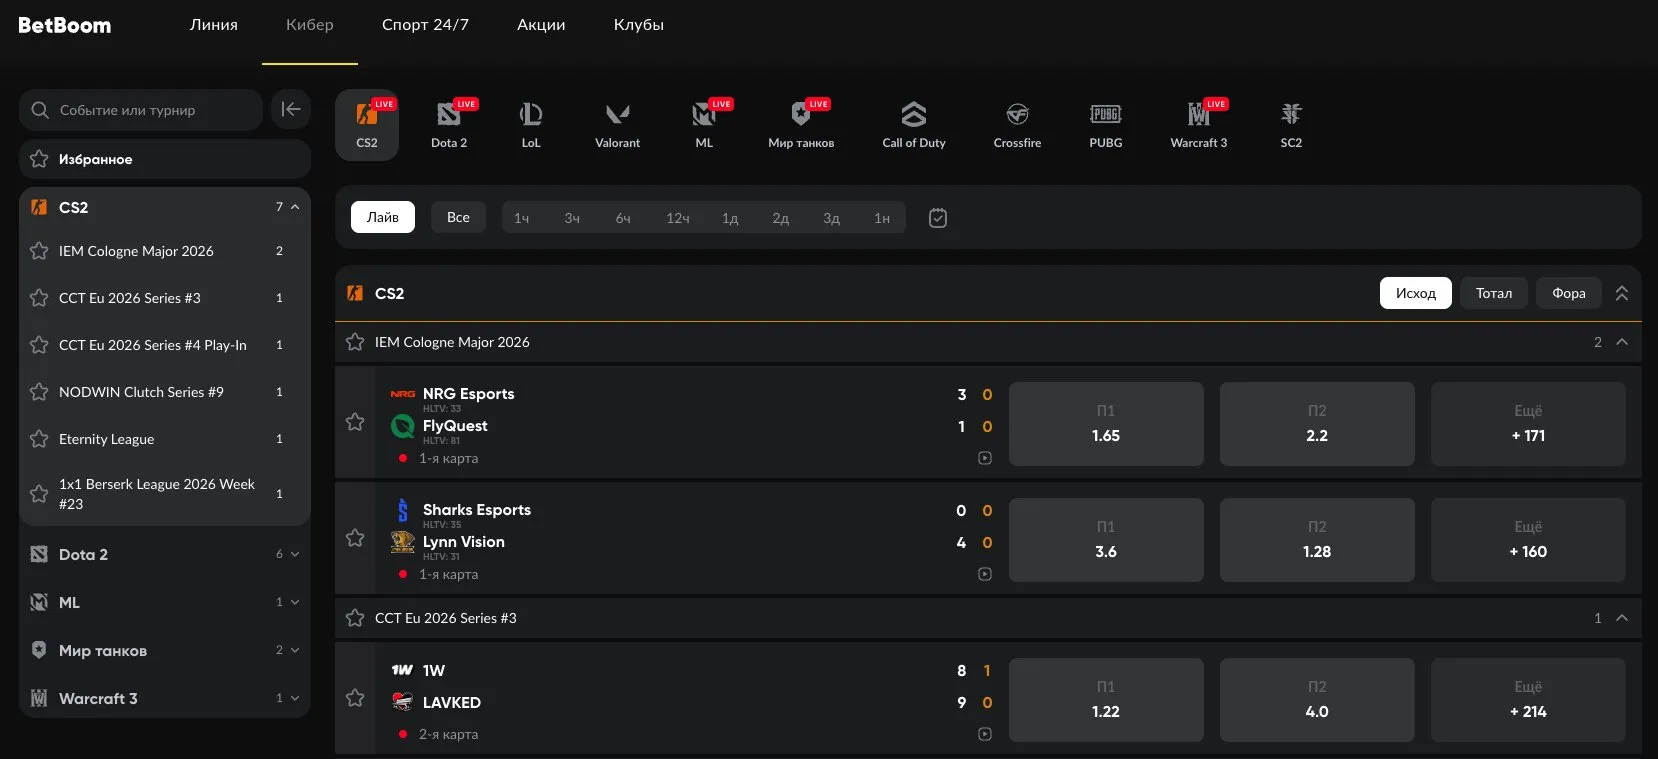This screenshot has width=1658, height=759.
Task: Open the Мир танков category icon
Action: (801, 124)
